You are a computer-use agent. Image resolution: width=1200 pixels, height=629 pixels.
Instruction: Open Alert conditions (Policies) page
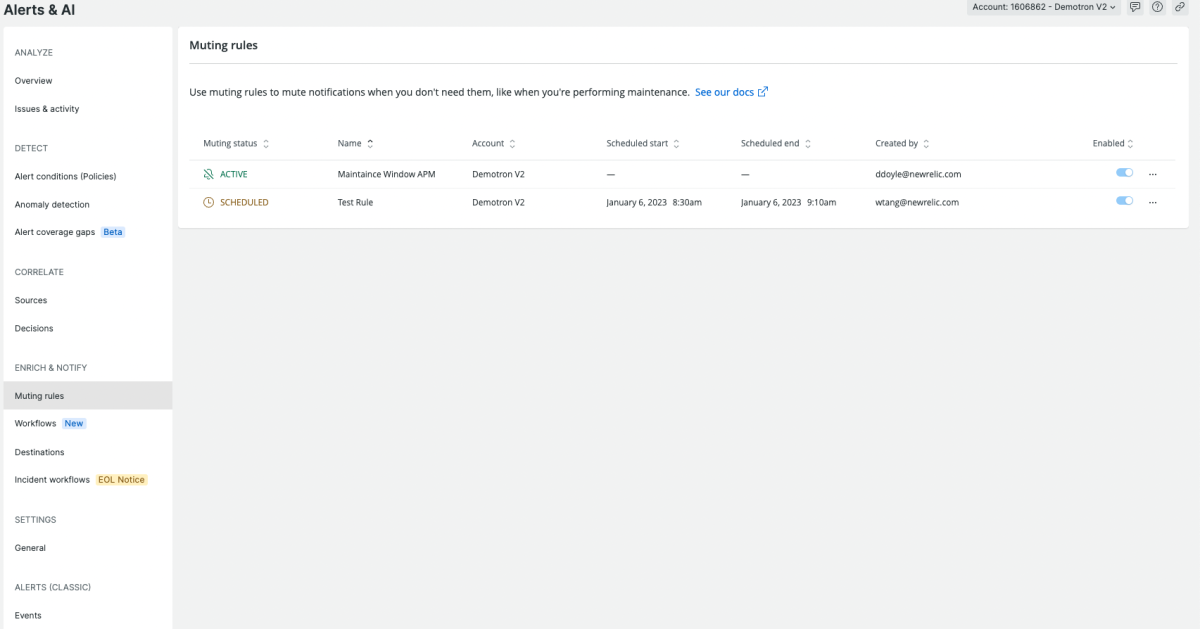pyautogui.click(x=65, y=177)
